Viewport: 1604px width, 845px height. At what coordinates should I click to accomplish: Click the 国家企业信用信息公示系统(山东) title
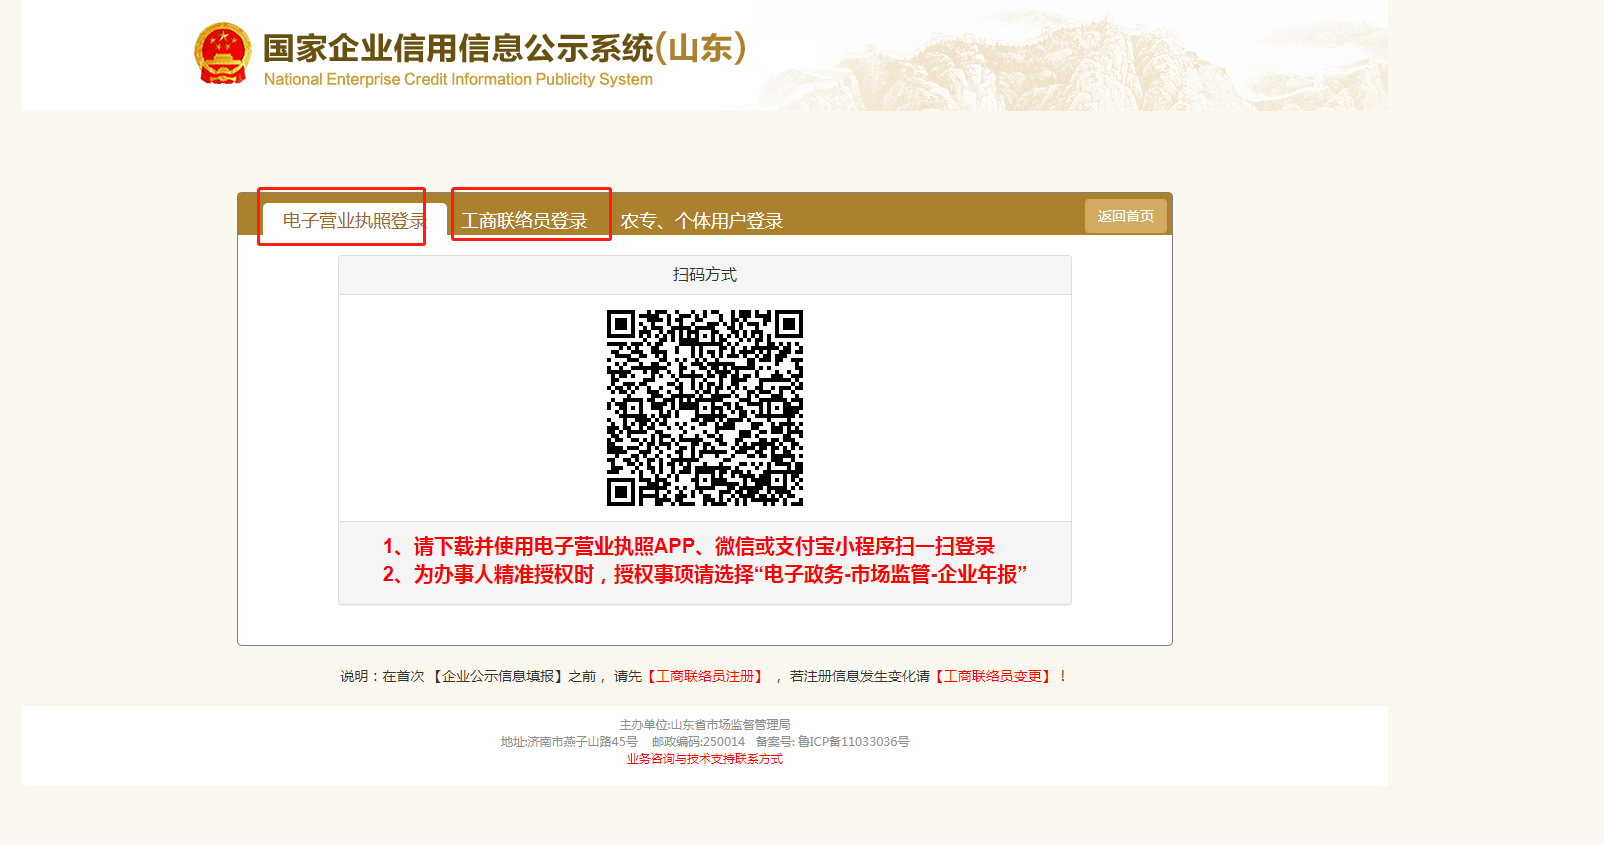click(504, 48)
